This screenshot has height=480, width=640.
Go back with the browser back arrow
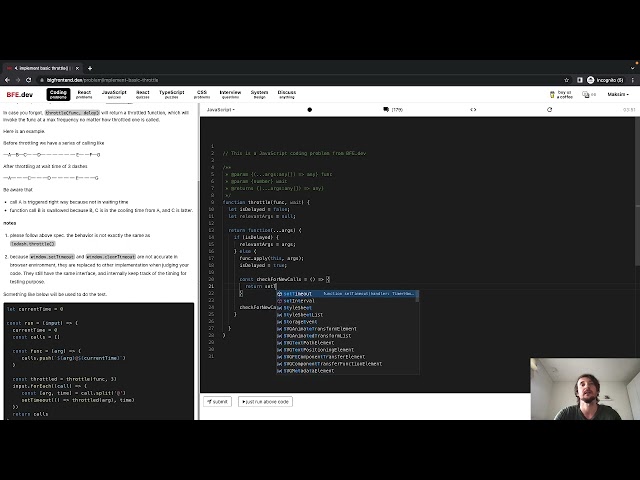click(7, 80)
